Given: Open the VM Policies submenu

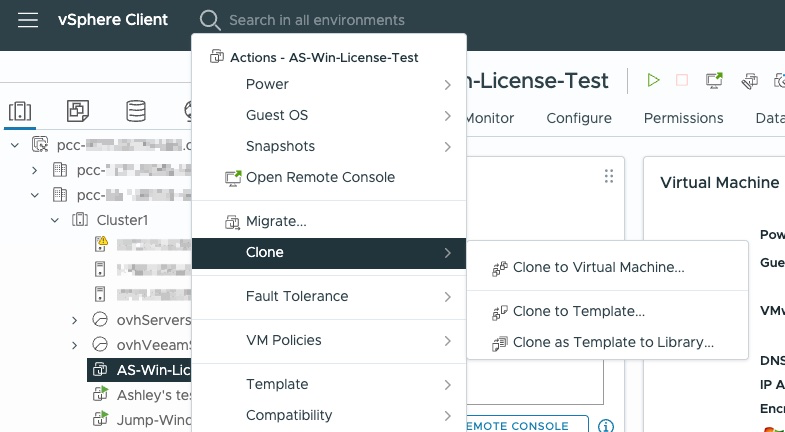Looking at the screenshot, I should click(x=329, y=340).
